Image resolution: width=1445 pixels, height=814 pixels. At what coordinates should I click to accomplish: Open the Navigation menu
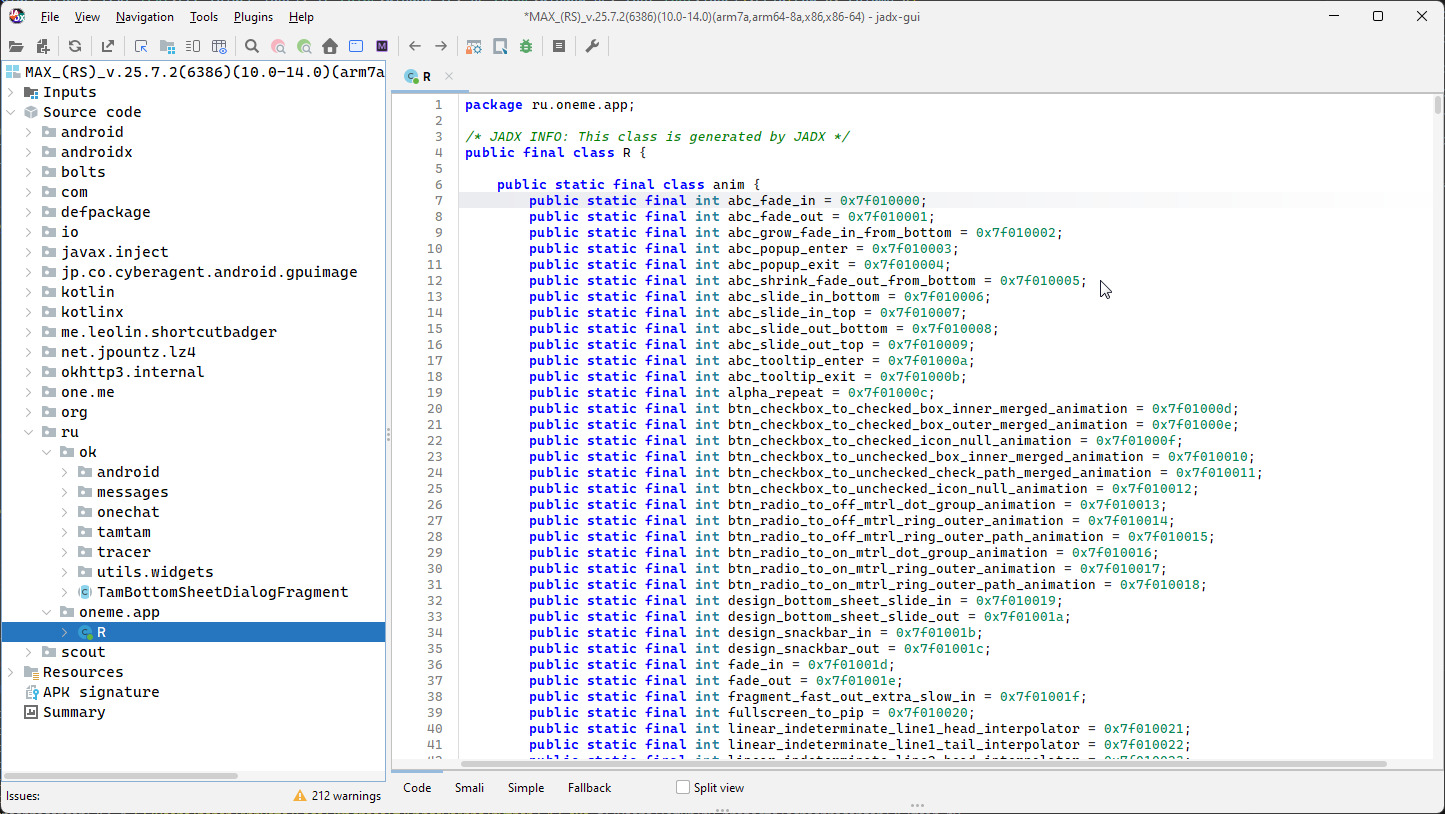pos(144,17)
